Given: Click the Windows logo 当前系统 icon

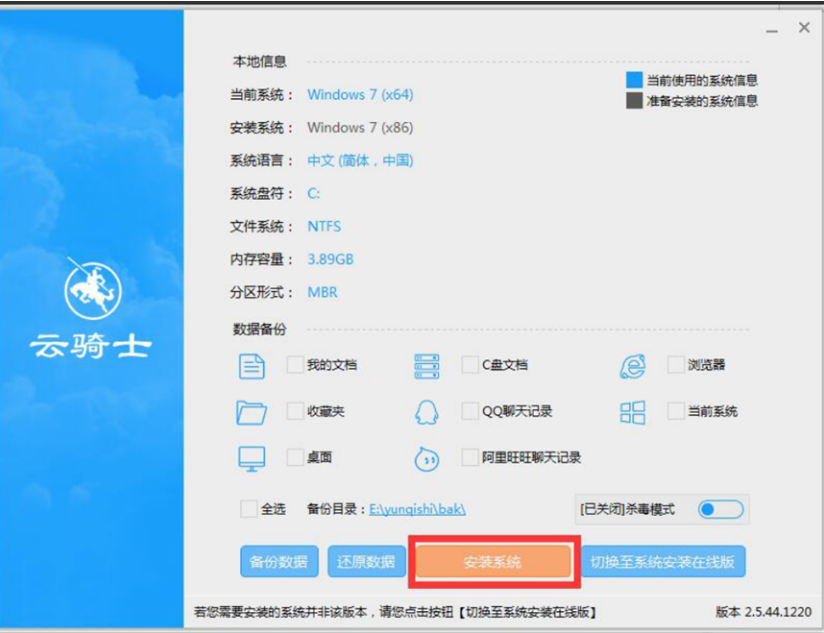Looking at the screenshot, I should click(632, 412).
